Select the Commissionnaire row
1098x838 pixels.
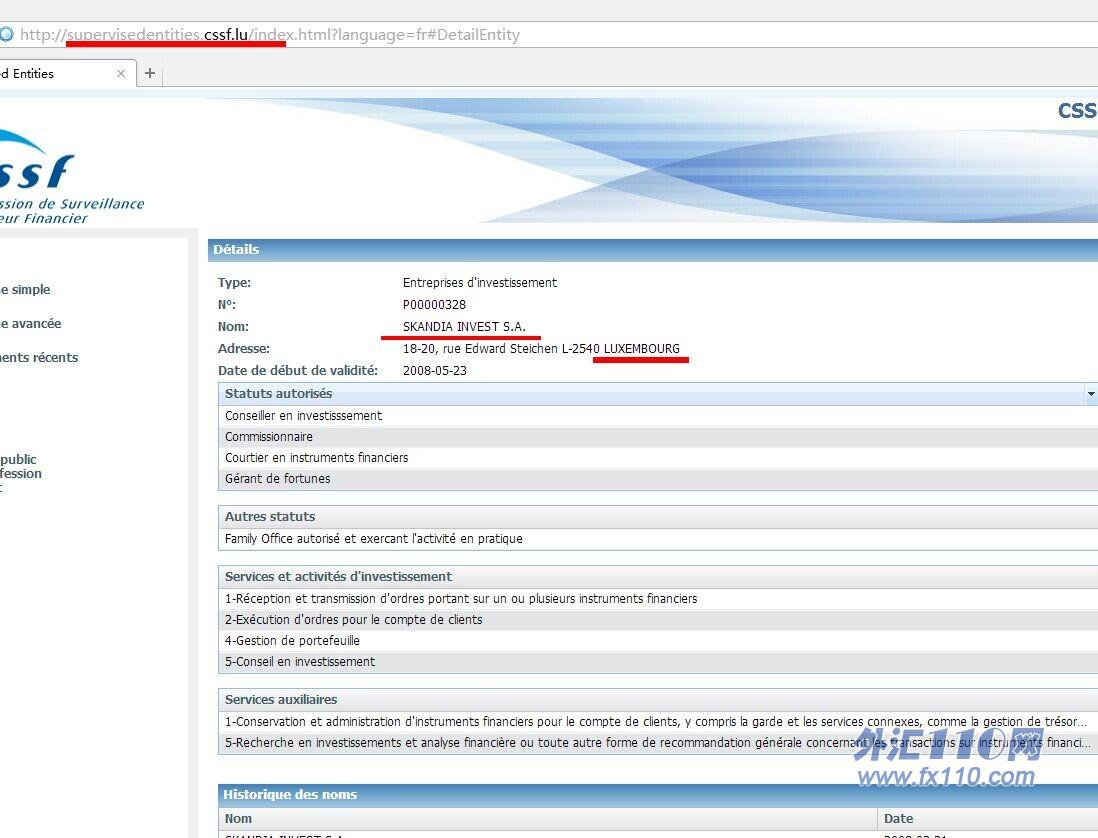pyautogui.click(x=658, y=436)
